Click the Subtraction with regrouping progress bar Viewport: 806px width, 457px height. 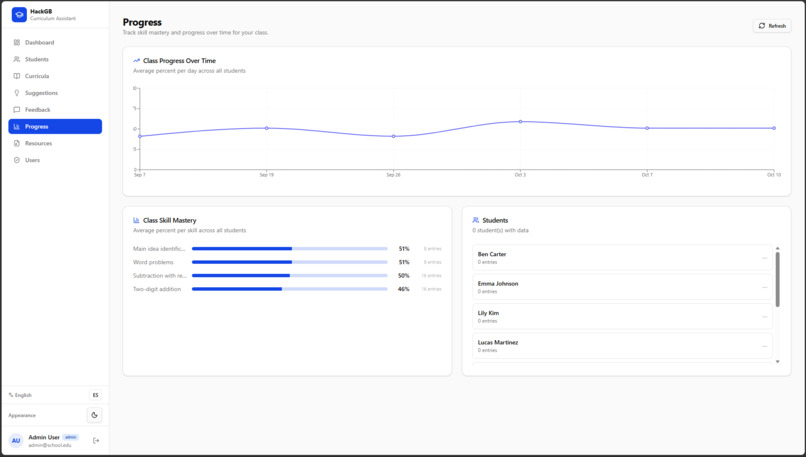coord(289,276)
